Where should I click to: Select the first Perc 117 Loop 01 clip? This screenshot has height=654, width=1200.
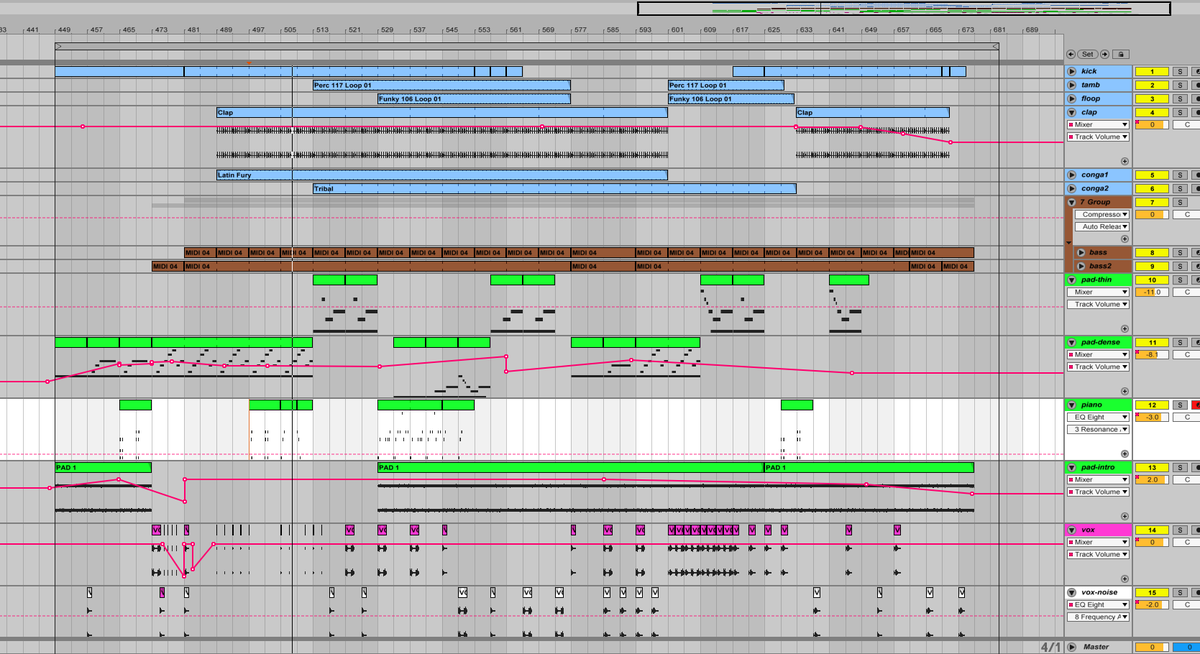[441, 85]
